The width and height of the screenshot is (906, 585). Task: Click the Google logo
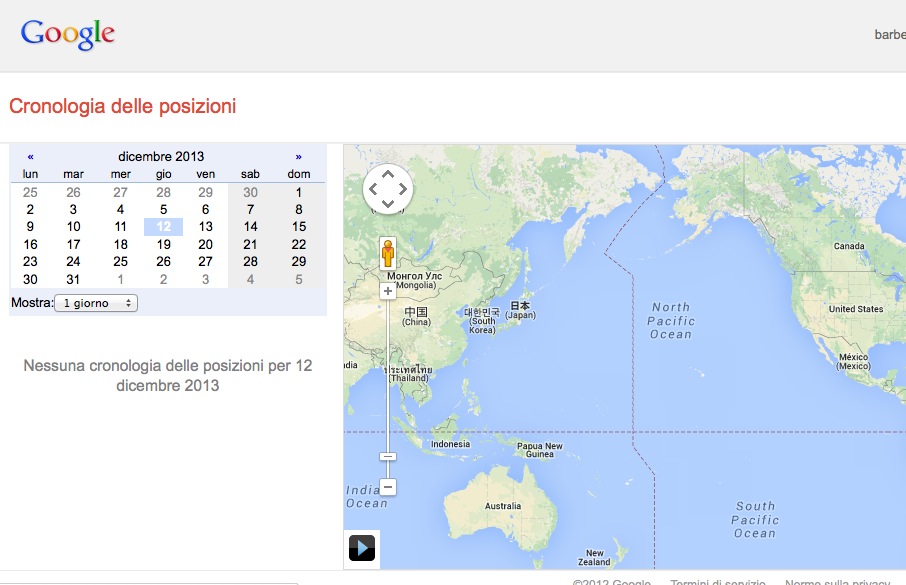point(68,34)
